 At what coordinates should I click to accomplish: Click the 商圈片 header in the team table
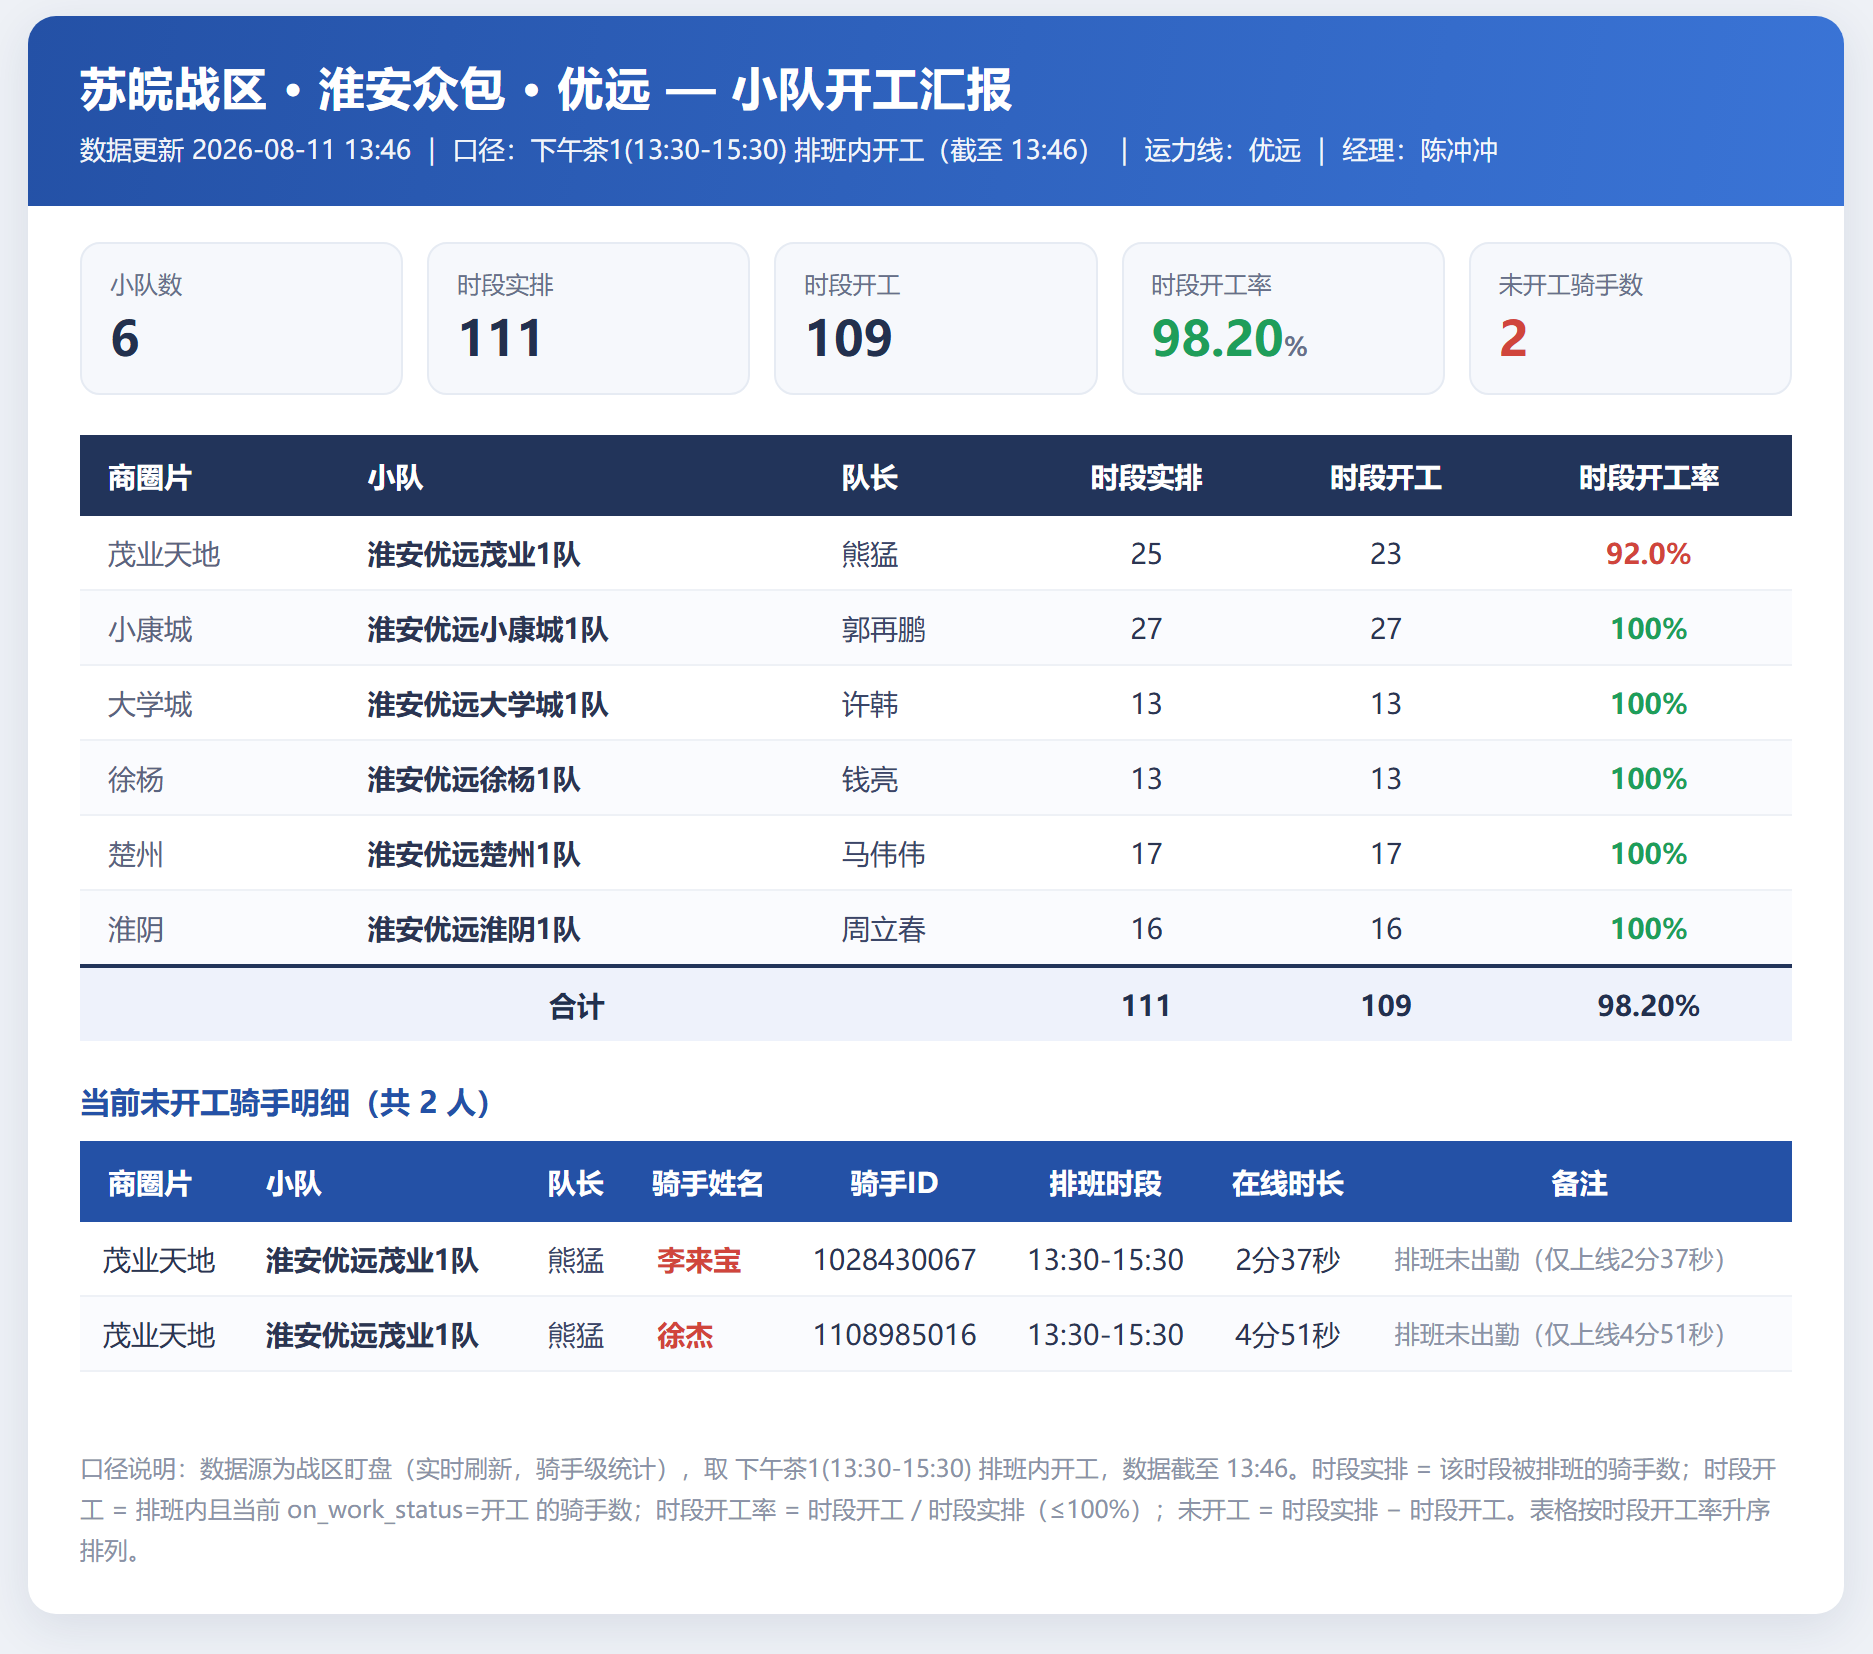pos(149,478)
